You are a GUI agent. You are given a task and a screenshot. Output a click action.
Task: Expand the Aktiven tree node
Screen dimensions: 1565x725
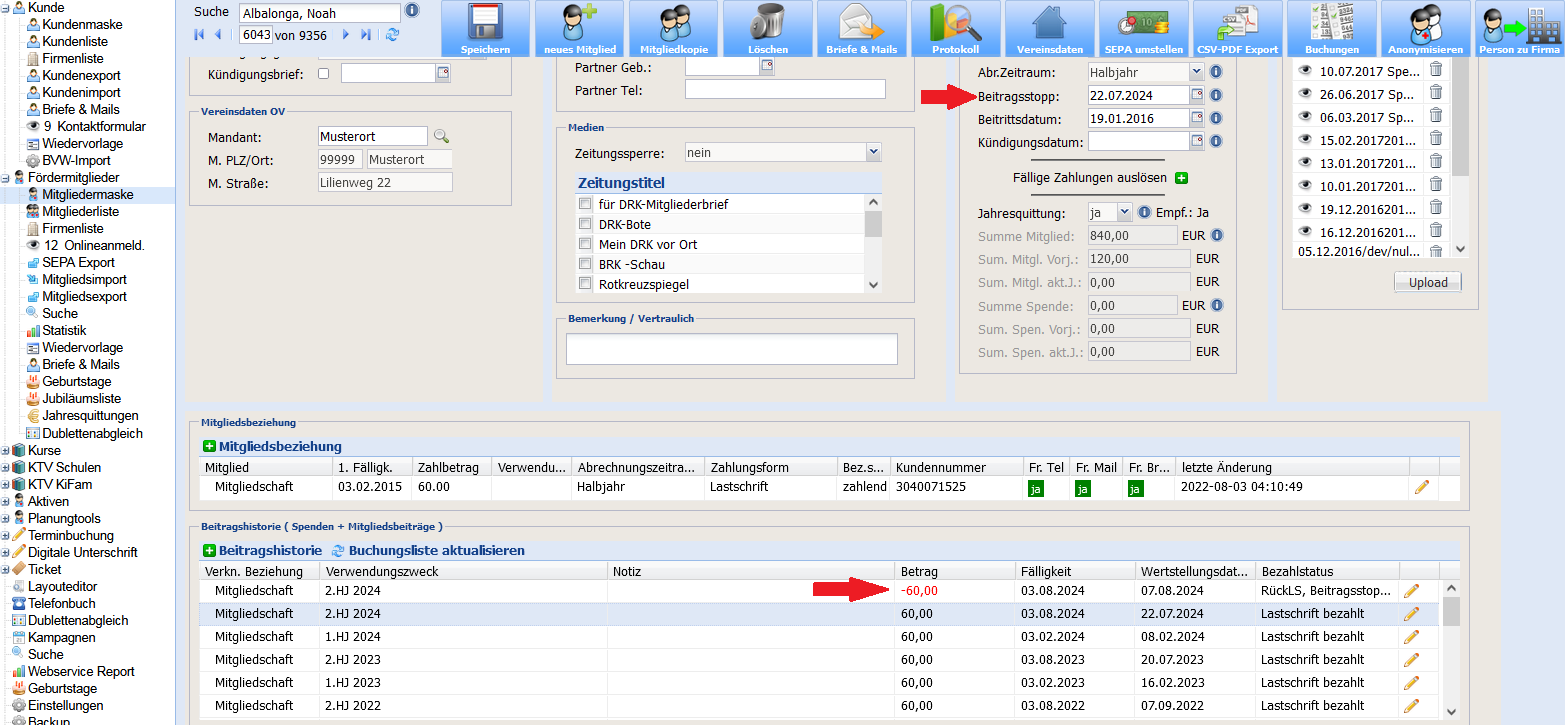(x=6, y=501)
